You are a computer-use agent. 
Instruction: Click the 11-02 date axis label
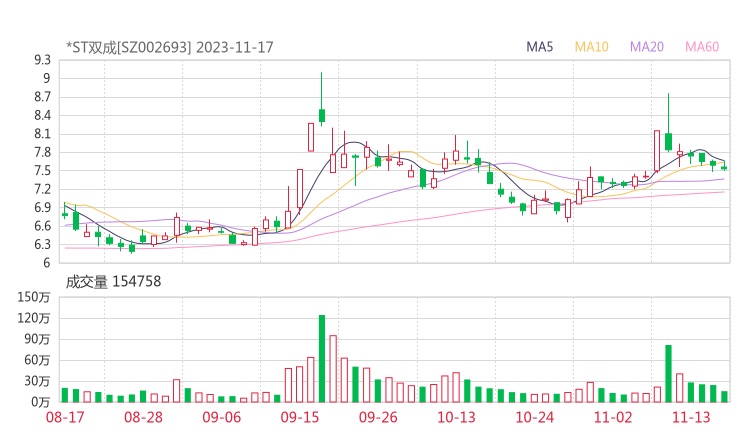[612, 417]
